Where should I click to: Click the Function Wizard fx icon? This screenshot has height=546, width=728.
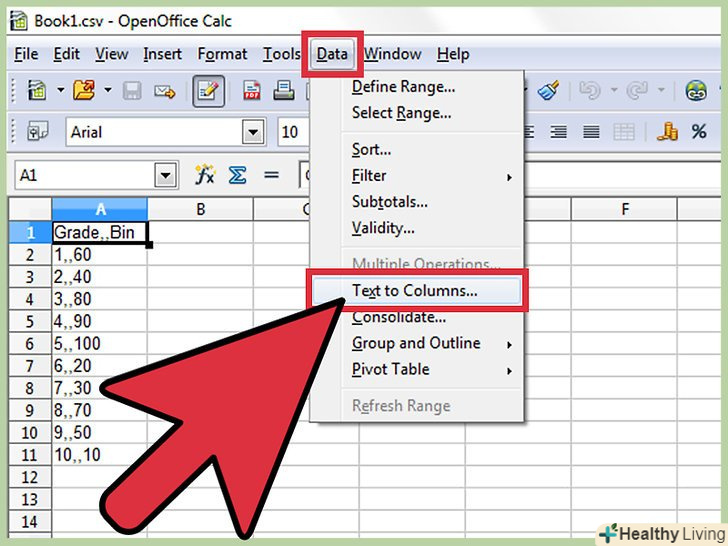click(205, 175)
